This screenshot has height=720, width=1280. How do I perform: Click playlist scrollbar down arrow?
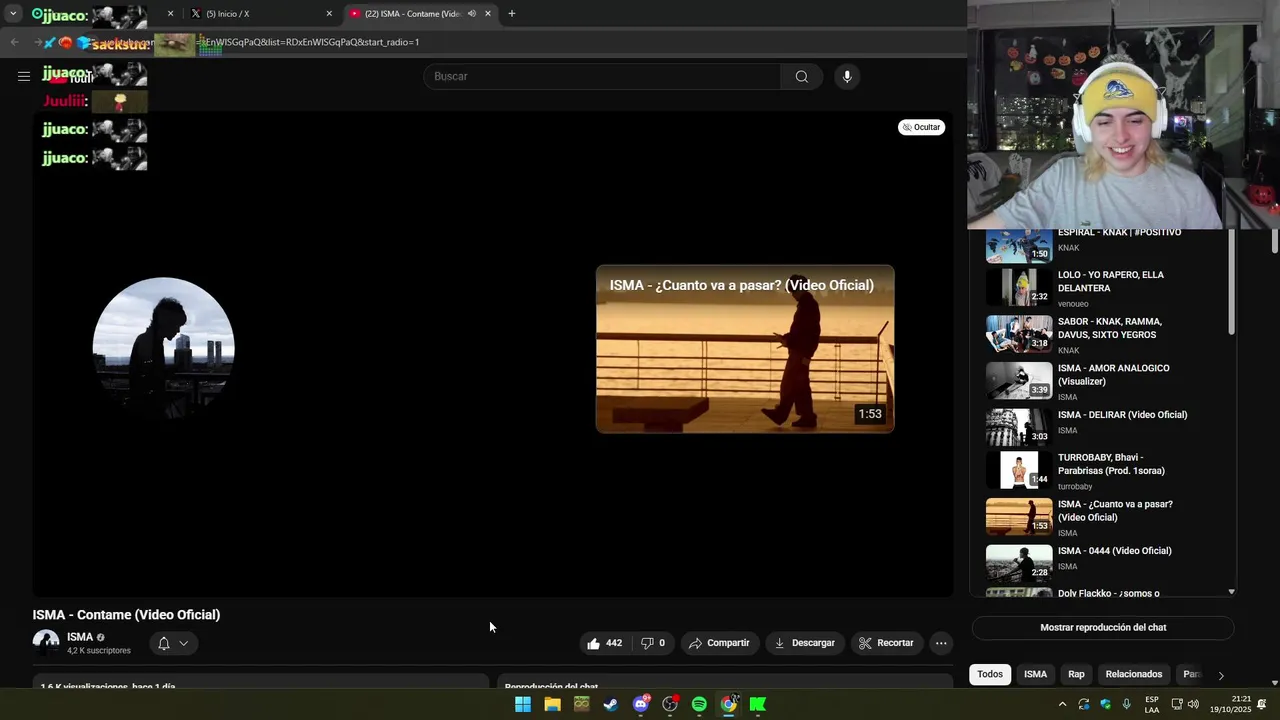coord(1231,592)
